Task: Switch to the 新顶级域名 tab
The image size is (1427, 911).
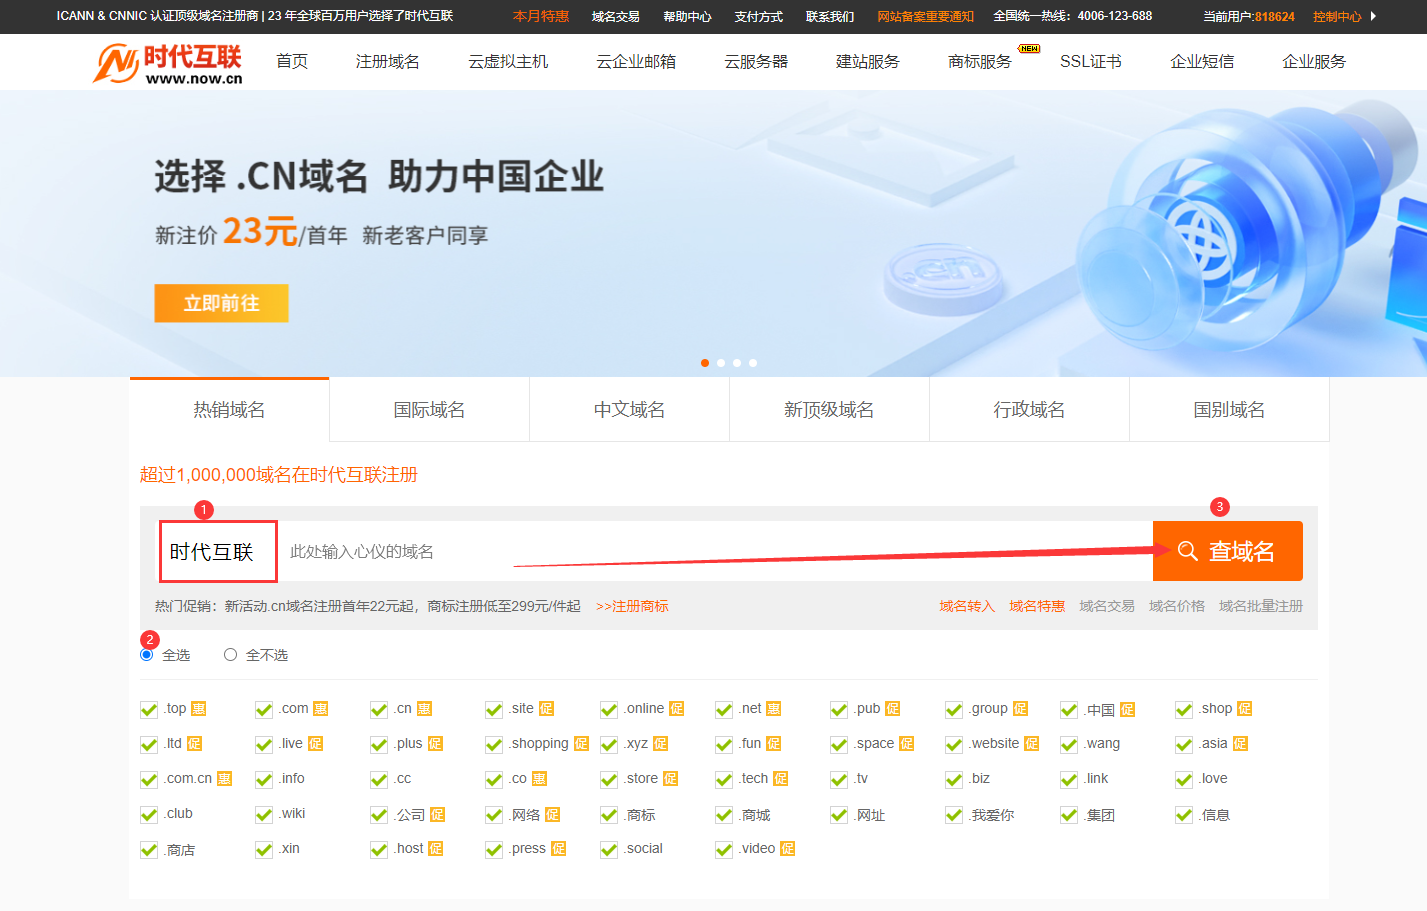Action: (829, 410)
